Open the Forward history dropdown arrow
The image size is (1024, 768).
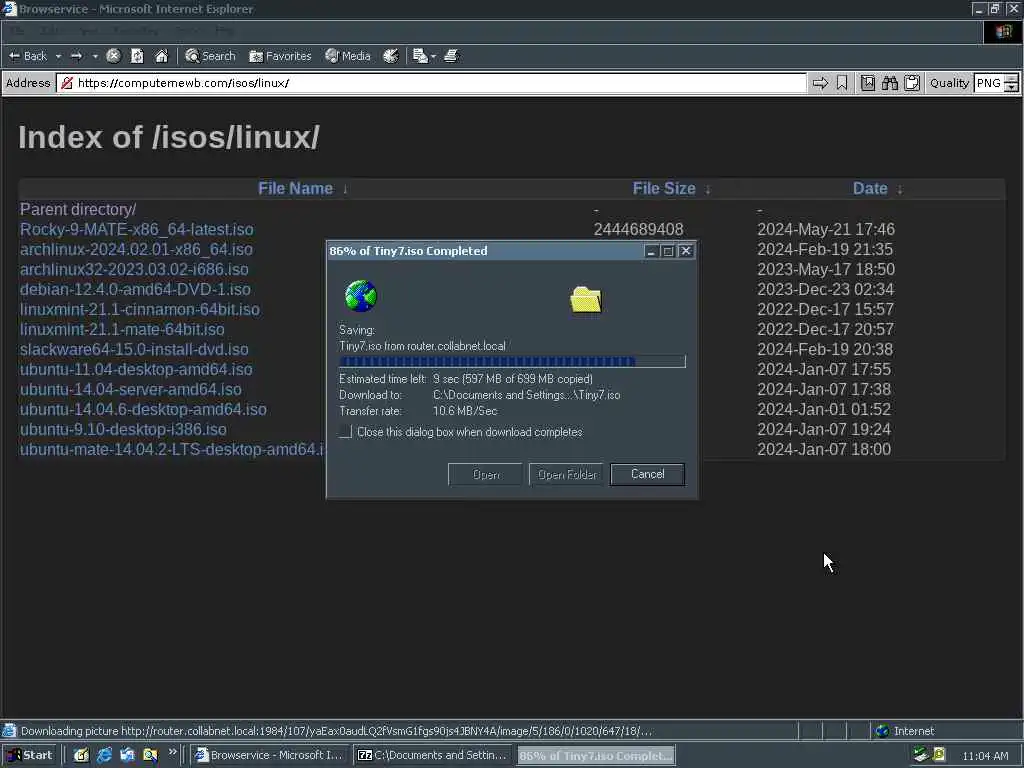[x=95, y=56]
